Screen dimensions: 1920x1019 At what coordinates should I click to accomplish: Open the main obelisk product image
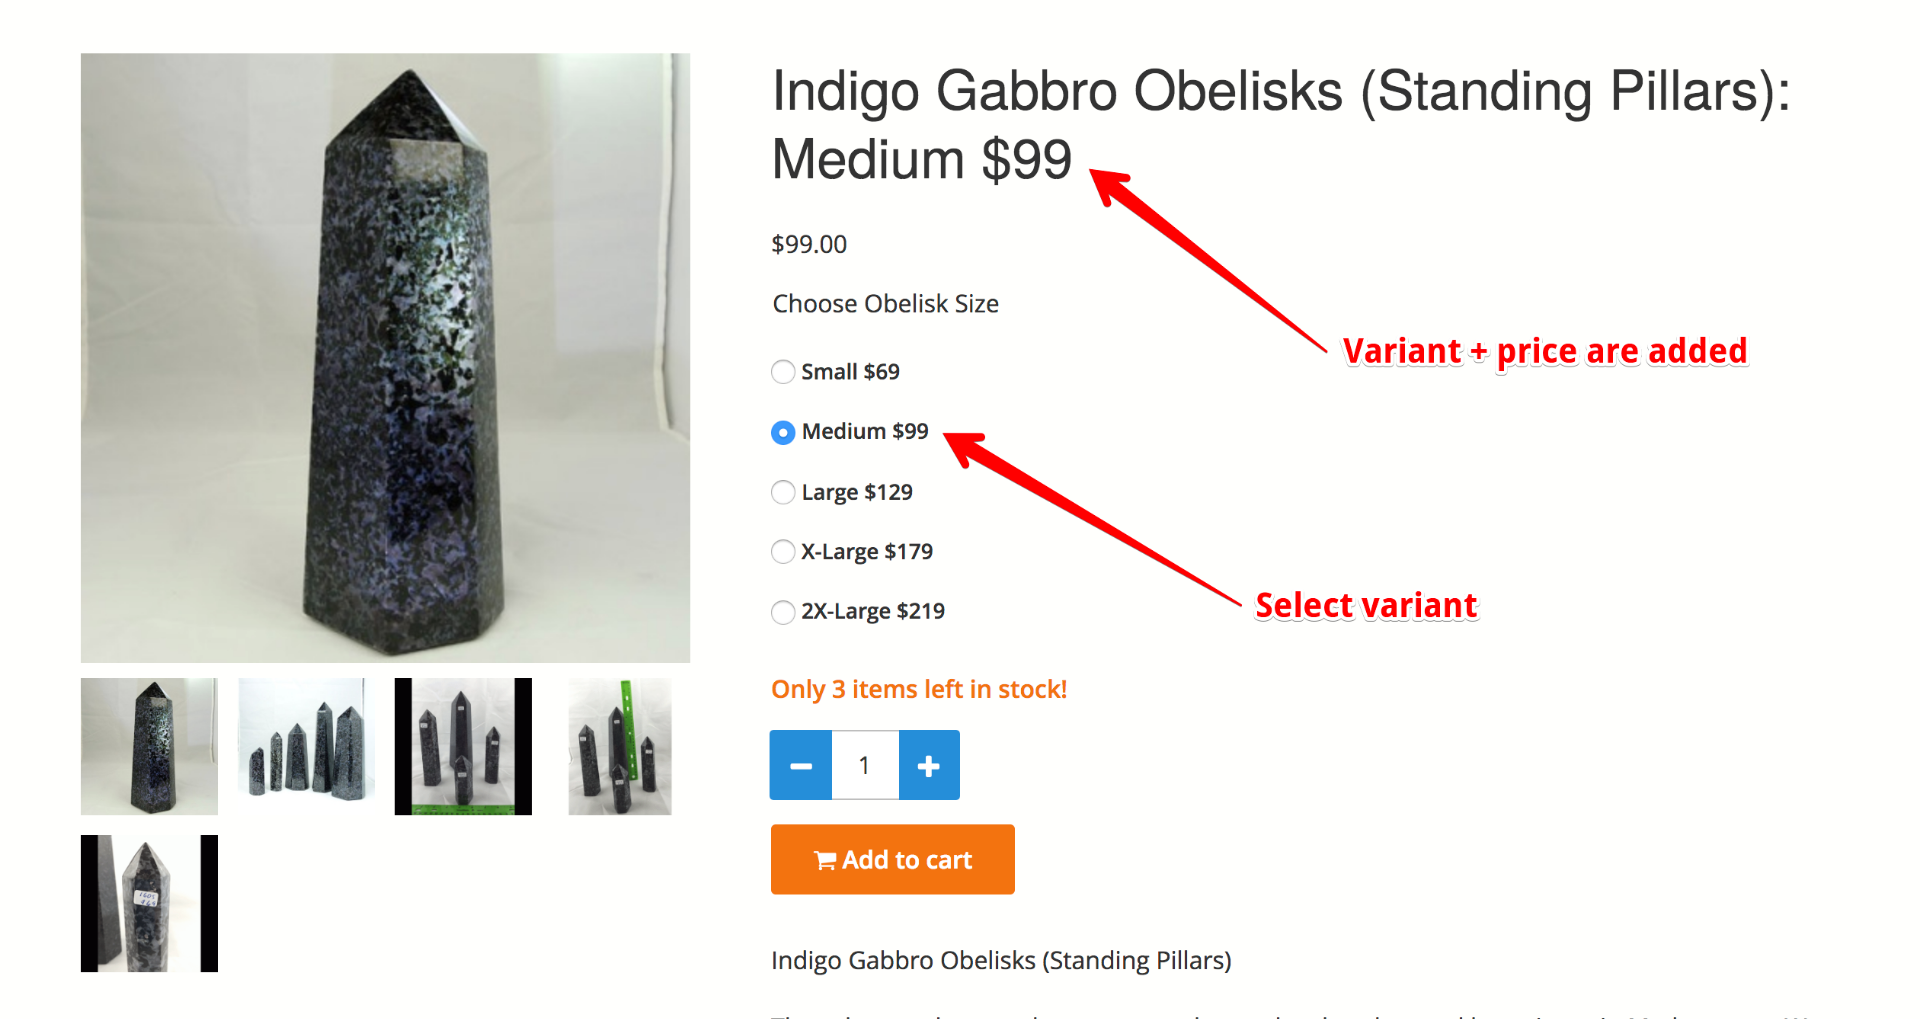pyautogui.click(x=385, y=358)
